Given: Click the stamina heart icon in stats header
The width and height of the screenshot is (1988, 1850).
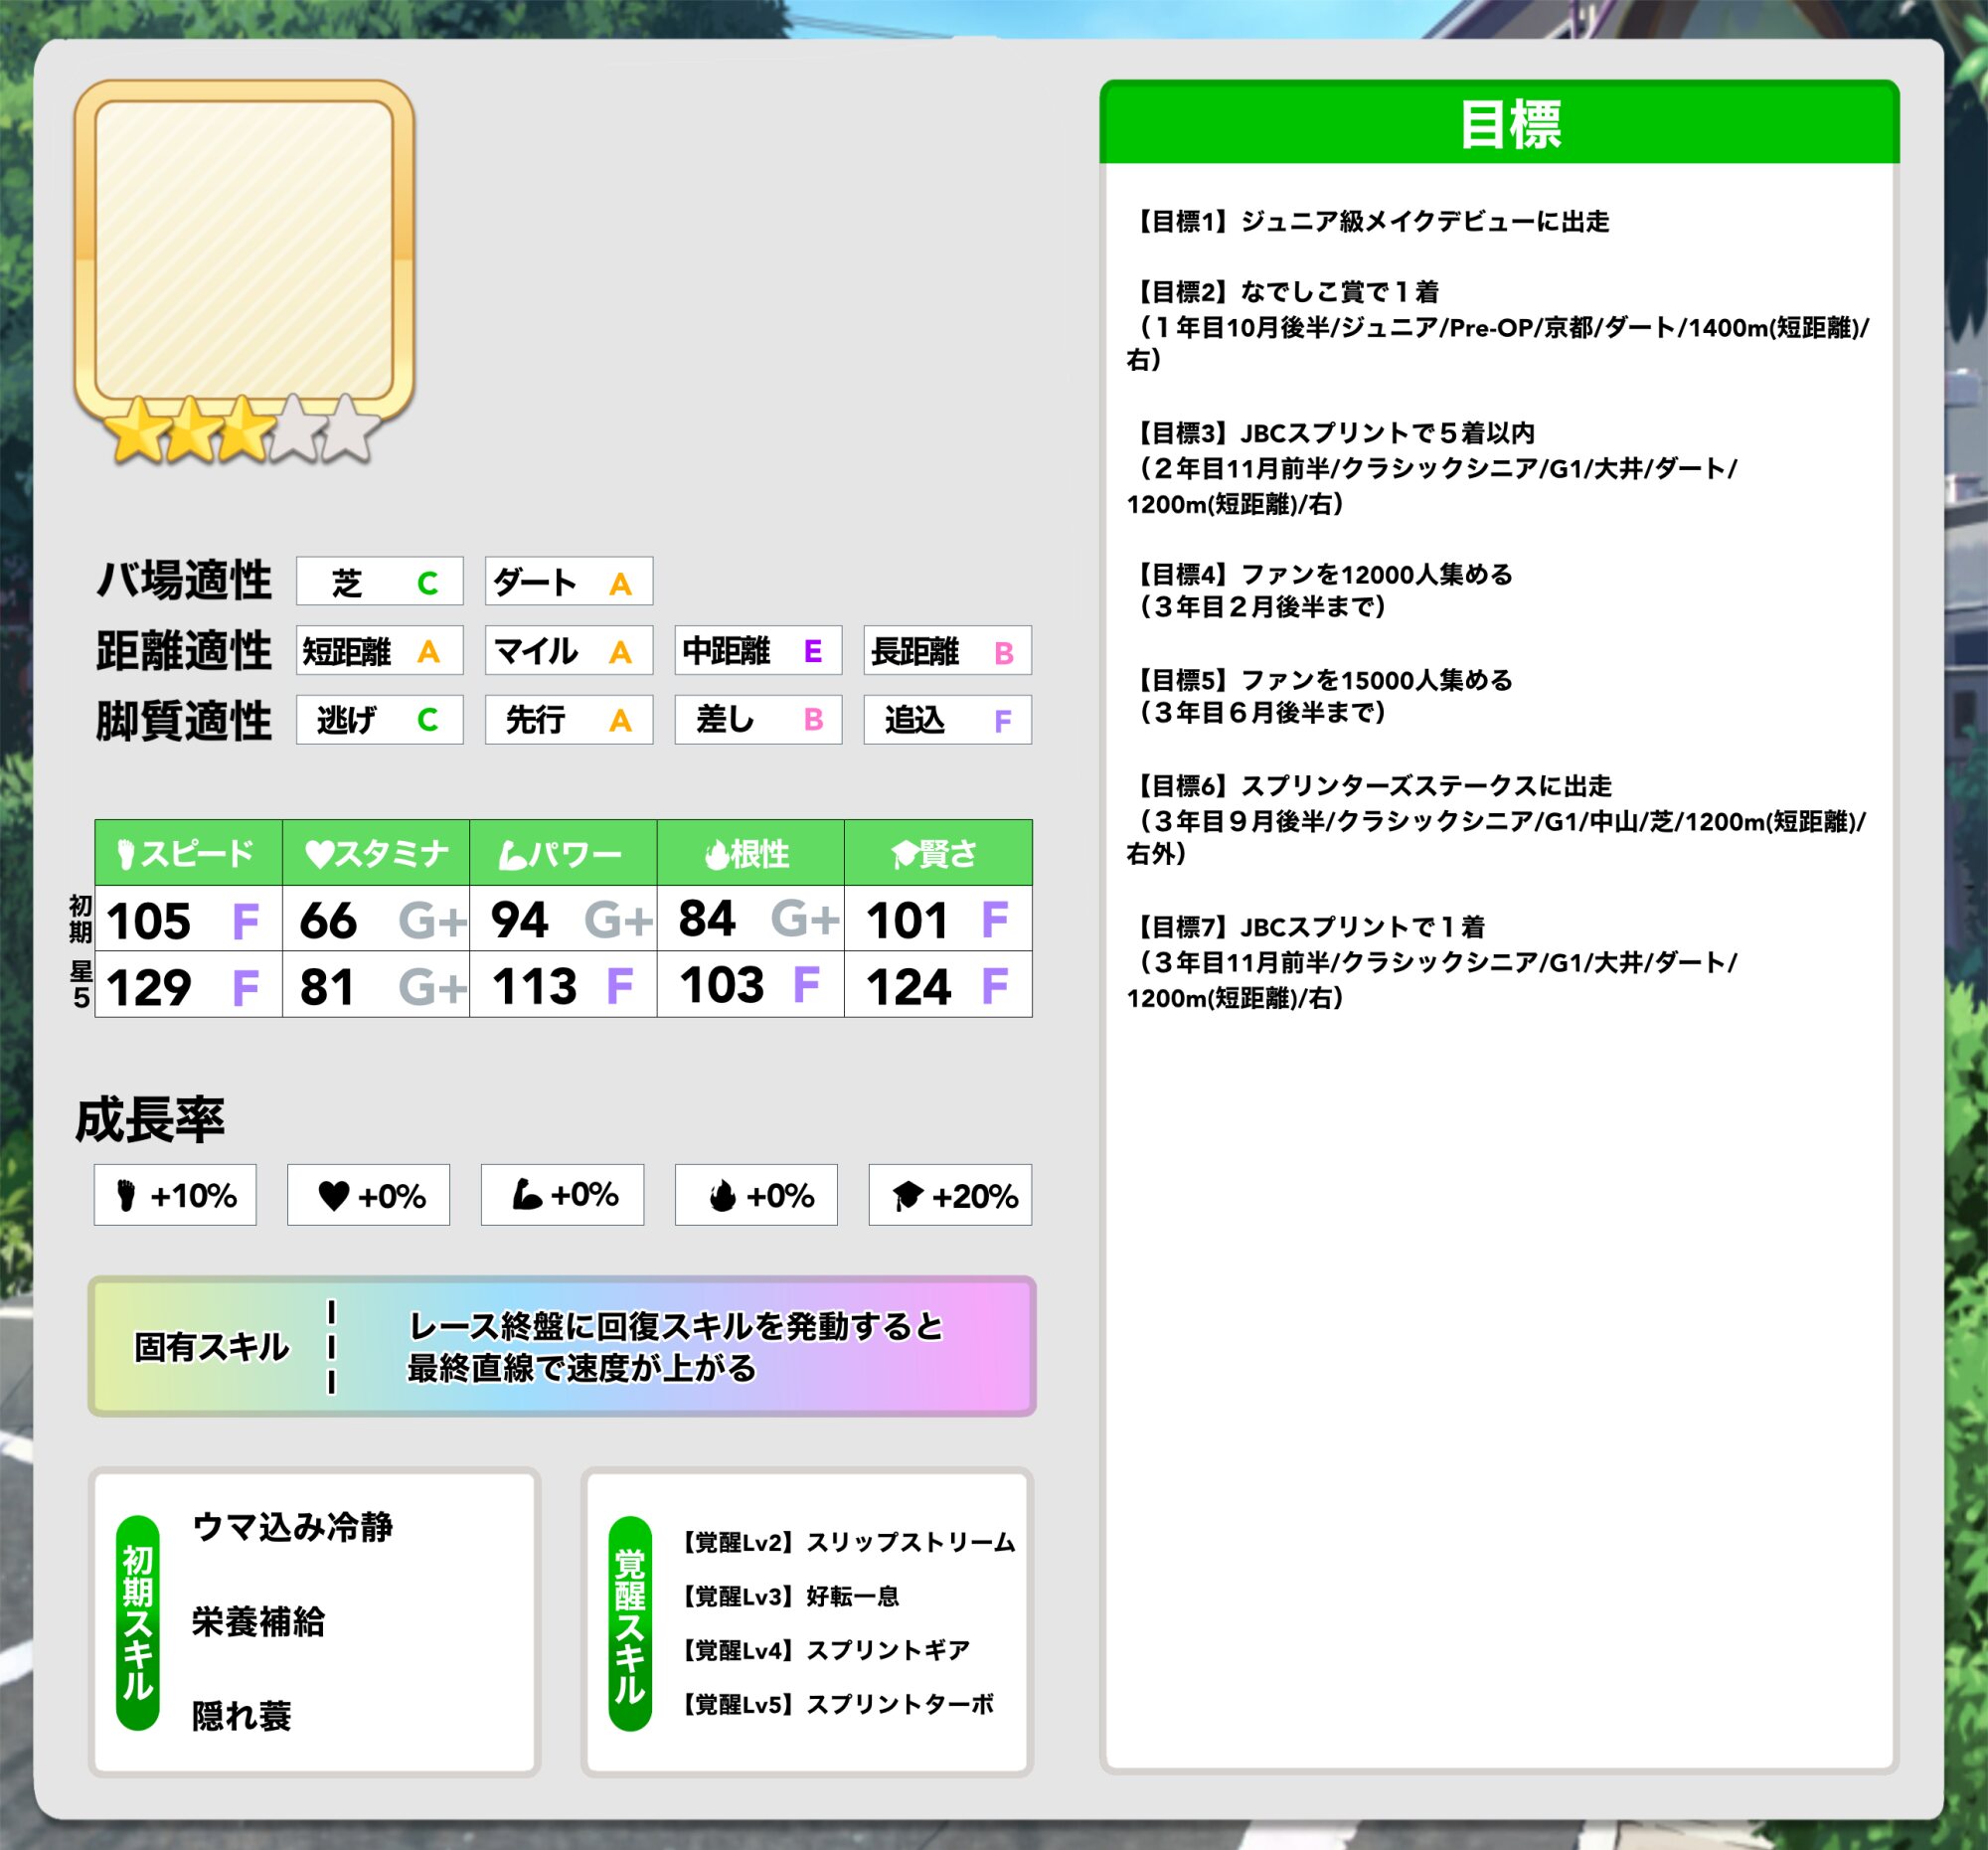Looking at the screenshot, I should pyautogui.click(x=318, y=854).
